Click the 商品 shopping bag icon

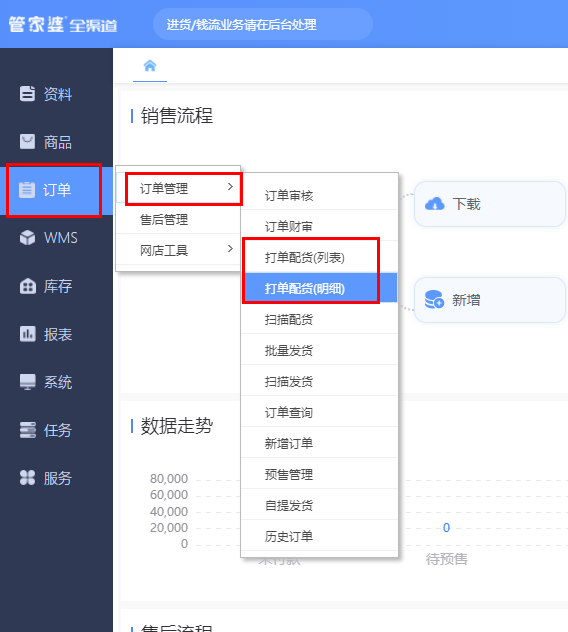click(27, 142)
